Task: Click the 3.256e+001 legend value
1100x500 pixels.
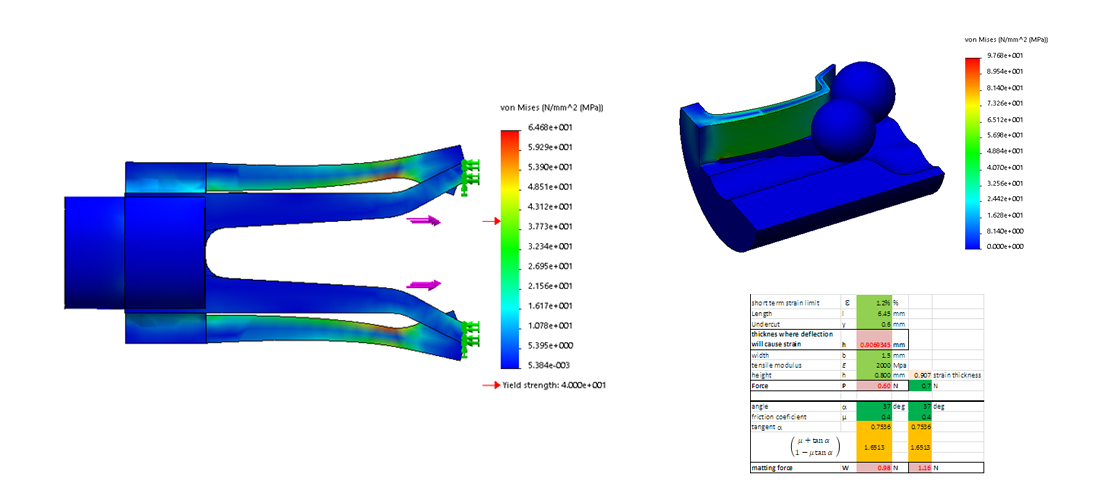Action: tap(1006, 183)
